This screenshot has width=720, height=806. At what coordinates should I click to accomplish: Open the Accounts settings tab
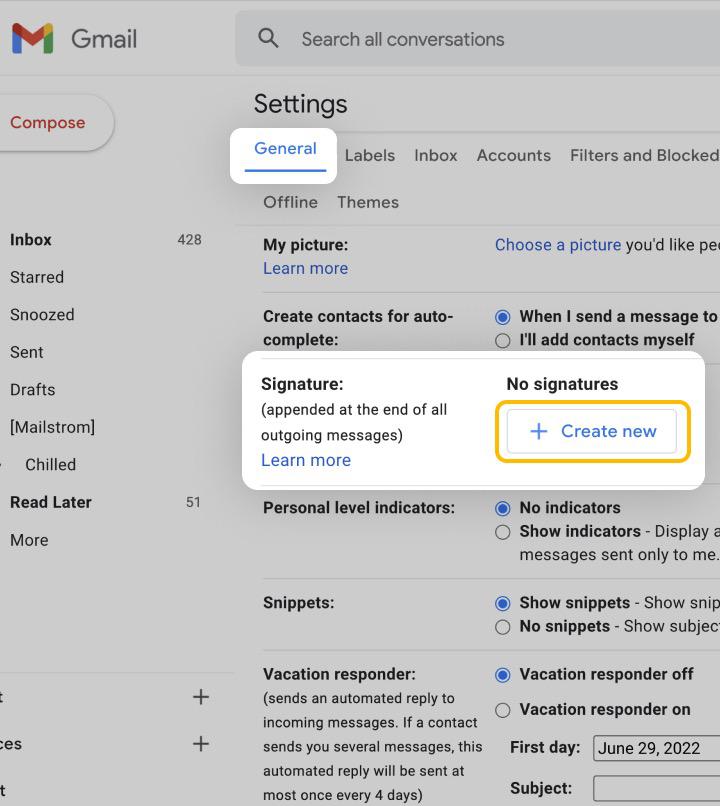[x=513, y=155]
